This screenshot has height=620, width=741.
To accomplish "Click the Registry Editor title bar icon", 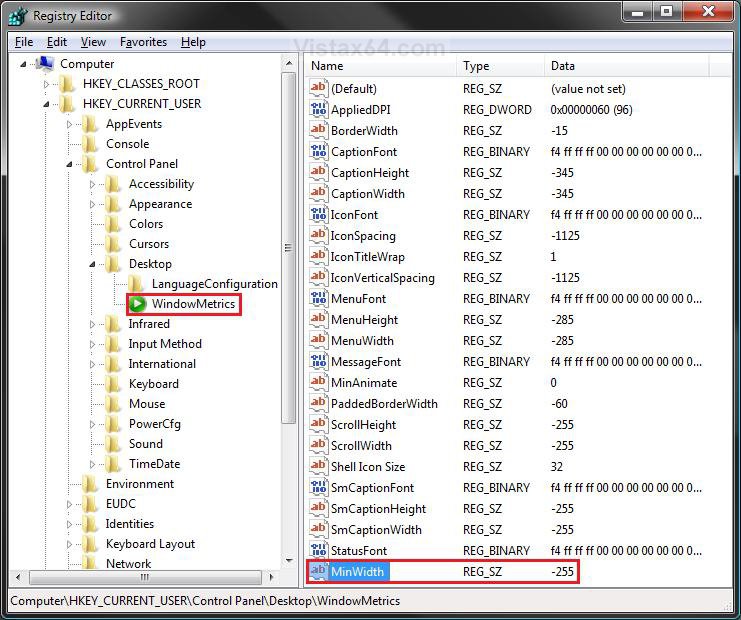I will 18,15.
